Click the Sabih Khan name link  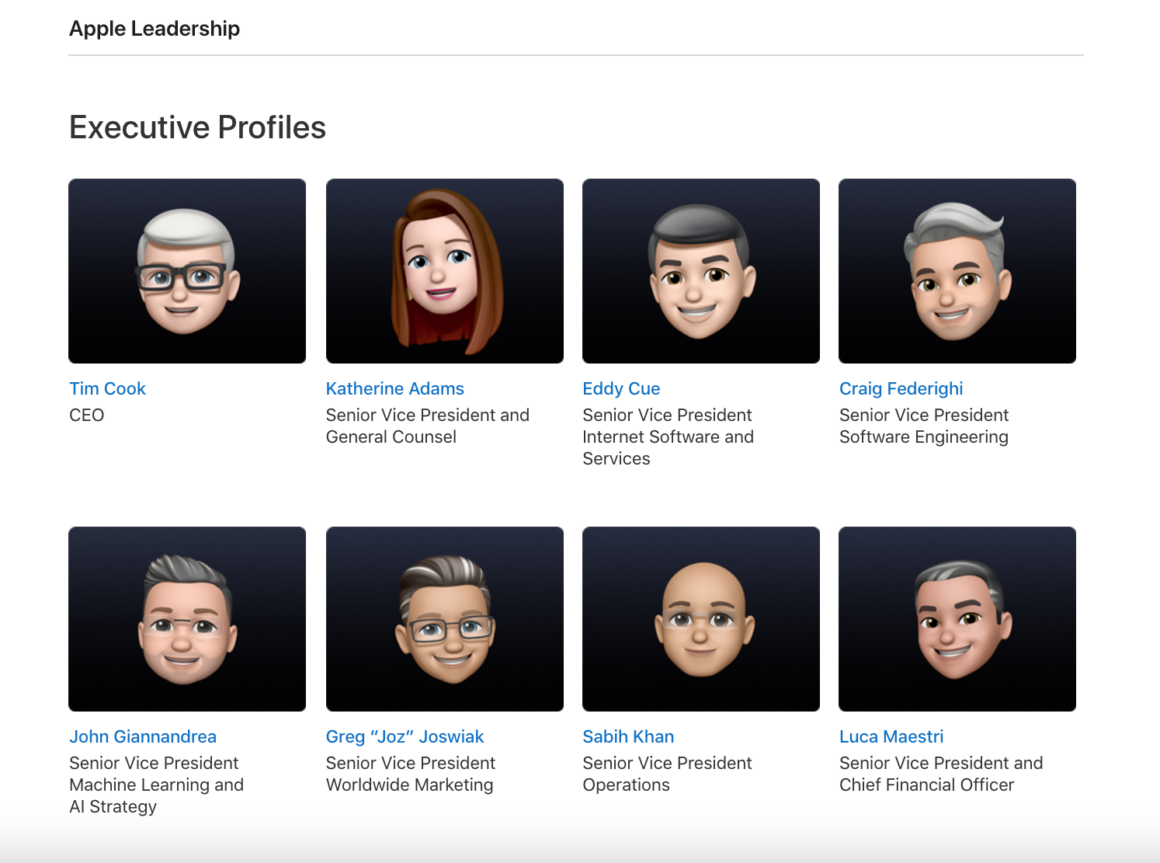point(628,737)
